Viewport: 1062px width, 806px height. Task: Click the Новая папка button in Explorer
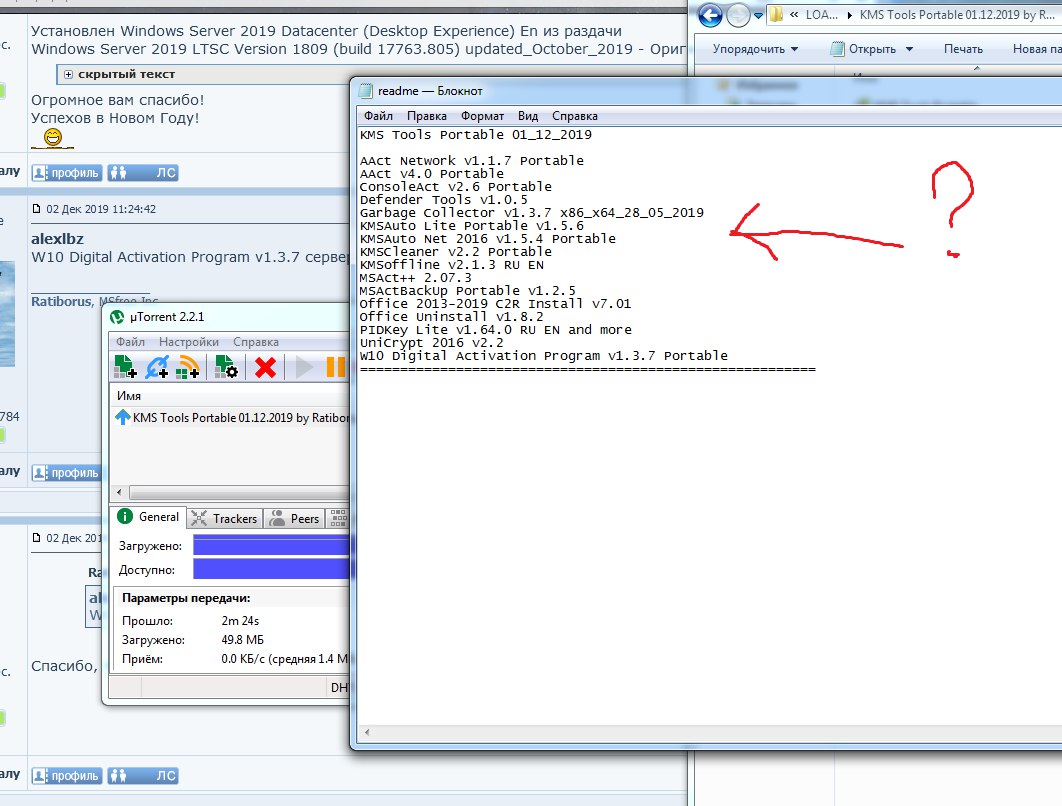(x=1036, y=49)
